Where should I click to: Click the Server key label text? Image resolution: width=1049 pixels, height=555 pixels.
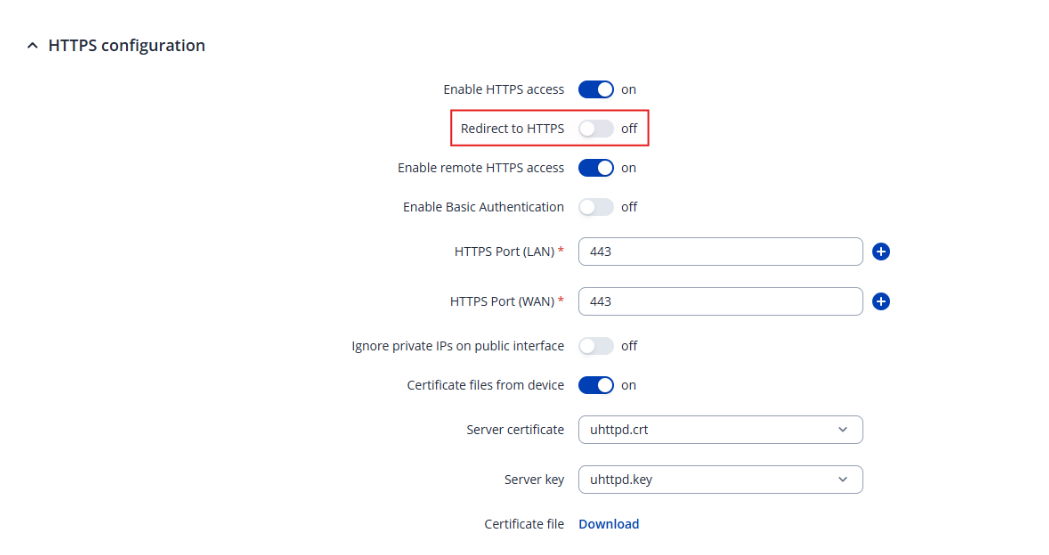534,480
